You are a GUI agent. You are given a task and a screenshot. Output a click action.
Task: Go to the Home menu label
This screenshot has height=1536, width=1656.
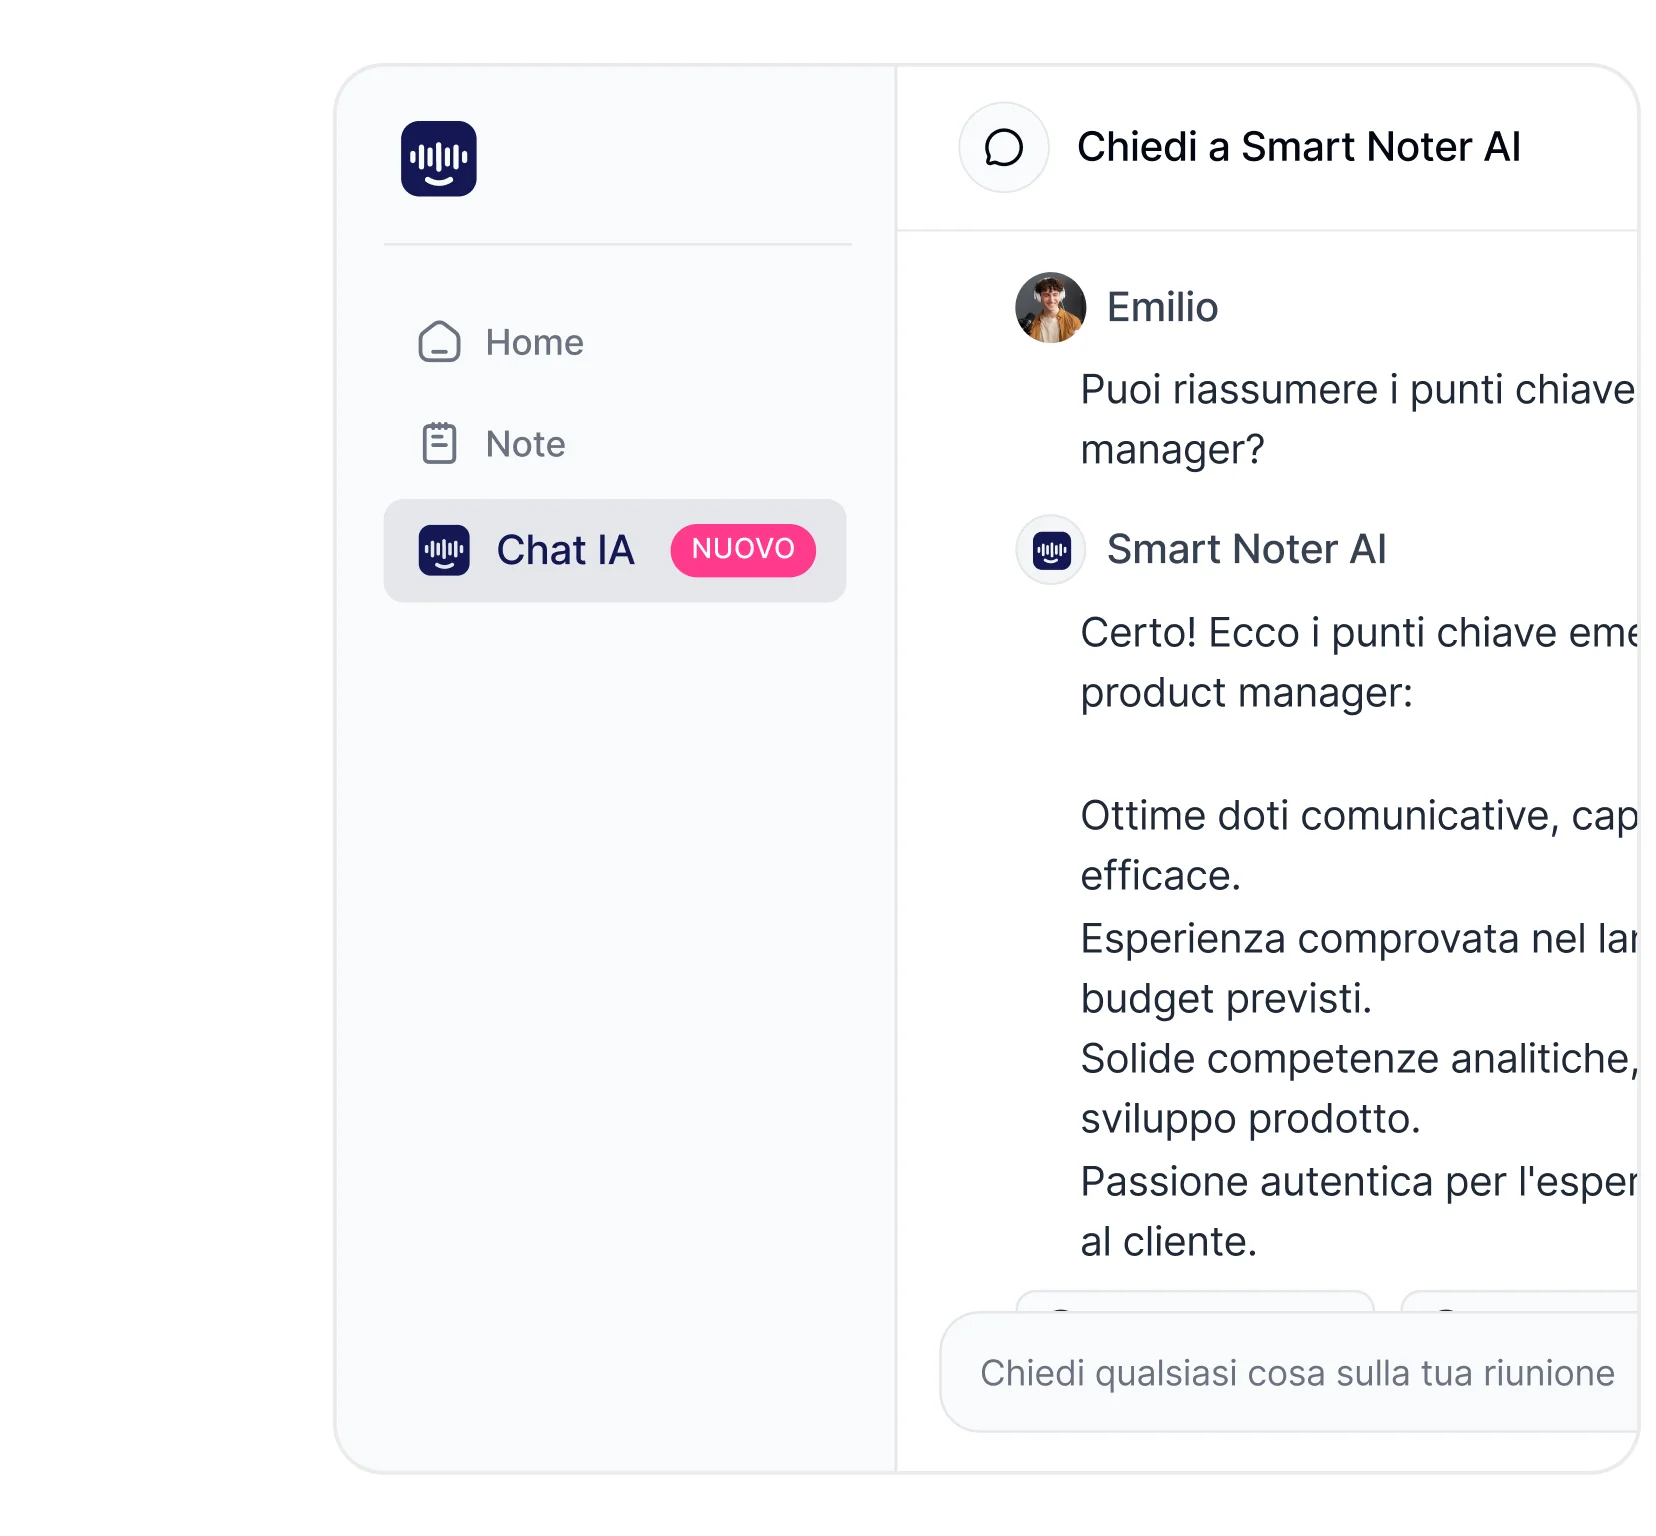tap(535, 343)
